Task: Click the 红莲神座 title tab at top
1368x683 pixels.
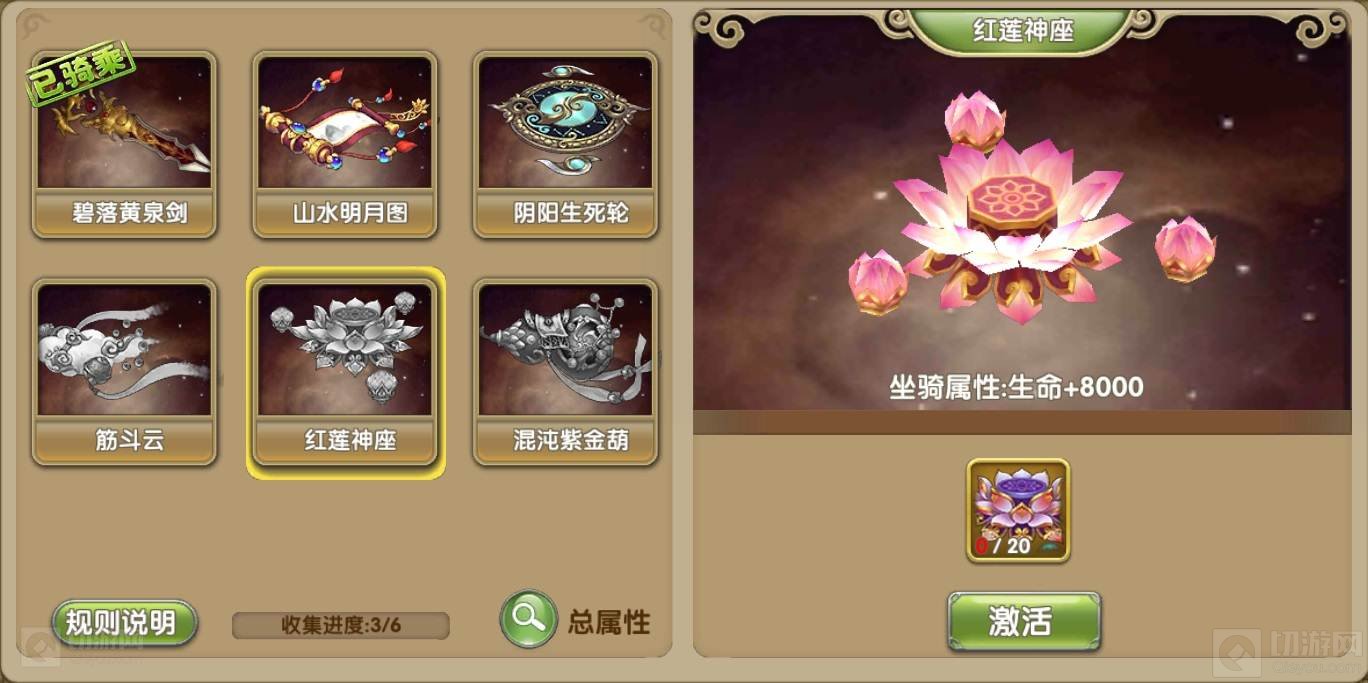Action: (x=1023, y=30)
